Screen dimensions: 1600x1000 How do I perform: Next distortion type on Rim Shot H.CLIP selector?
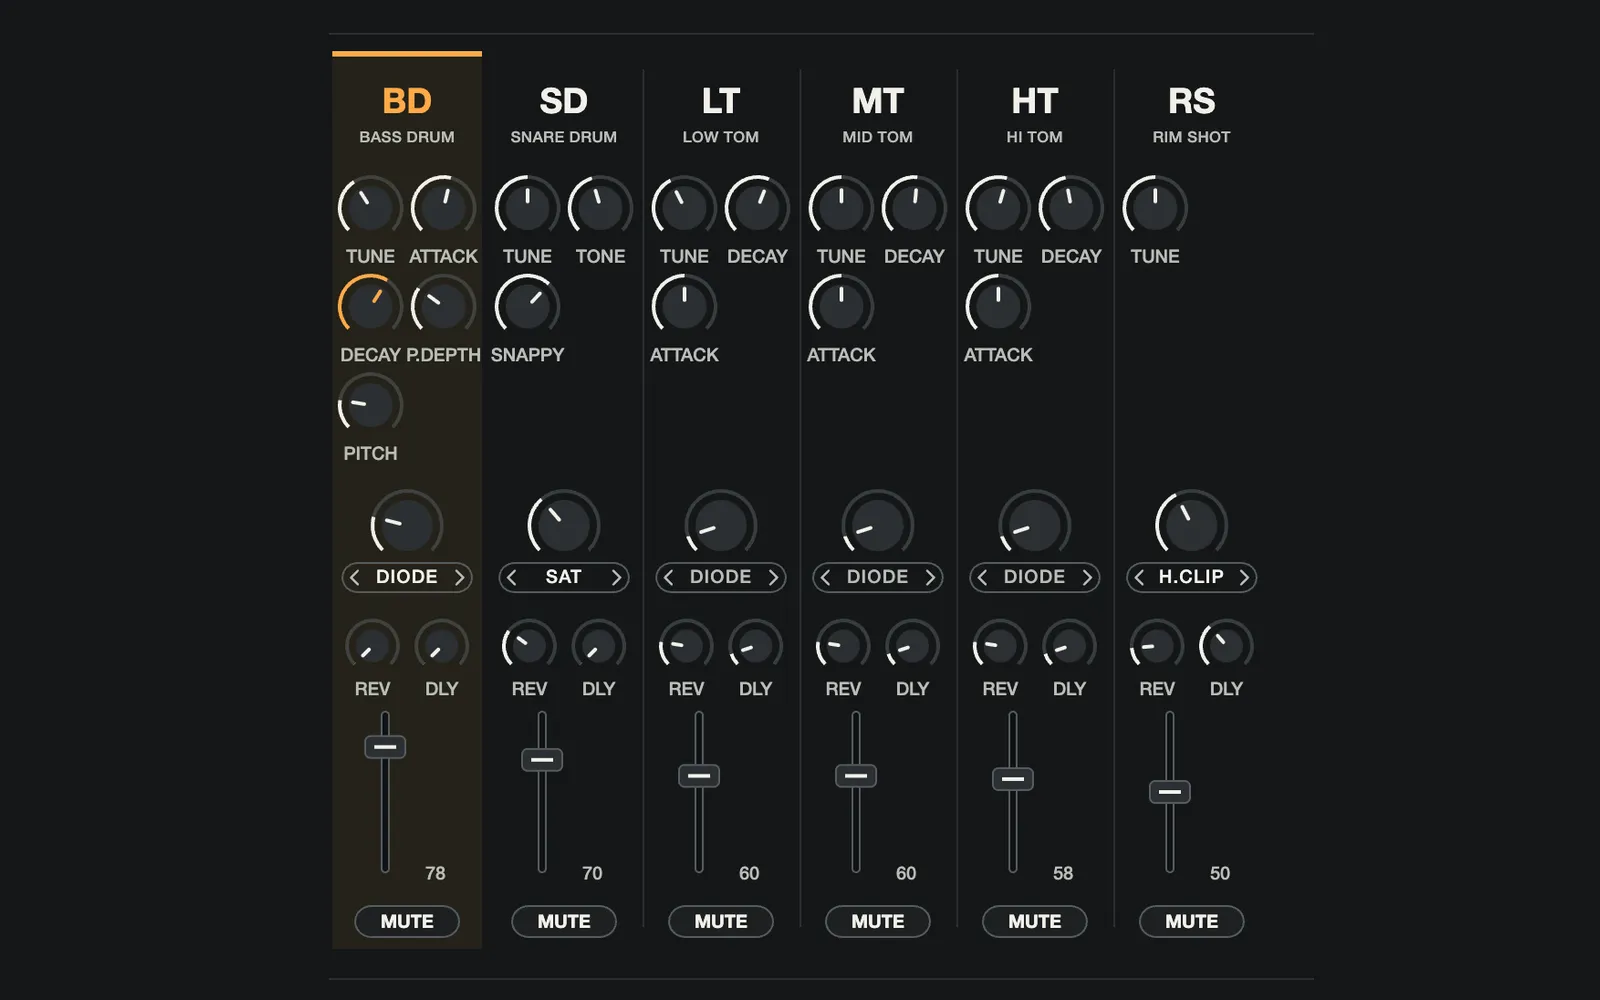(x=1244, y=577)
